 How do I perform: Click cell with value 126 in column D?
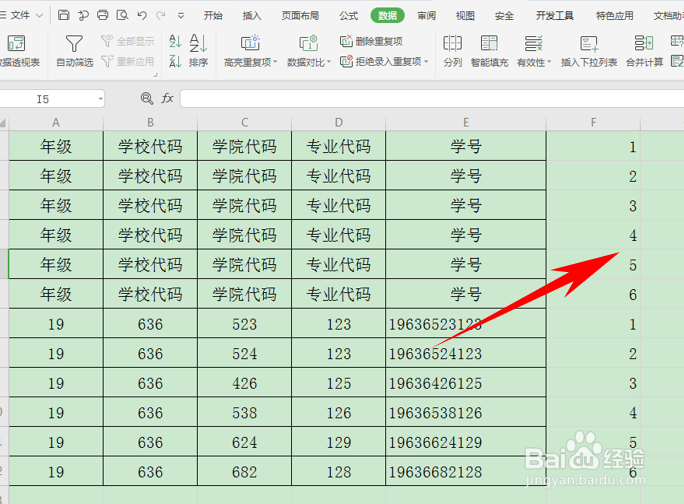(x=339, y=413)
